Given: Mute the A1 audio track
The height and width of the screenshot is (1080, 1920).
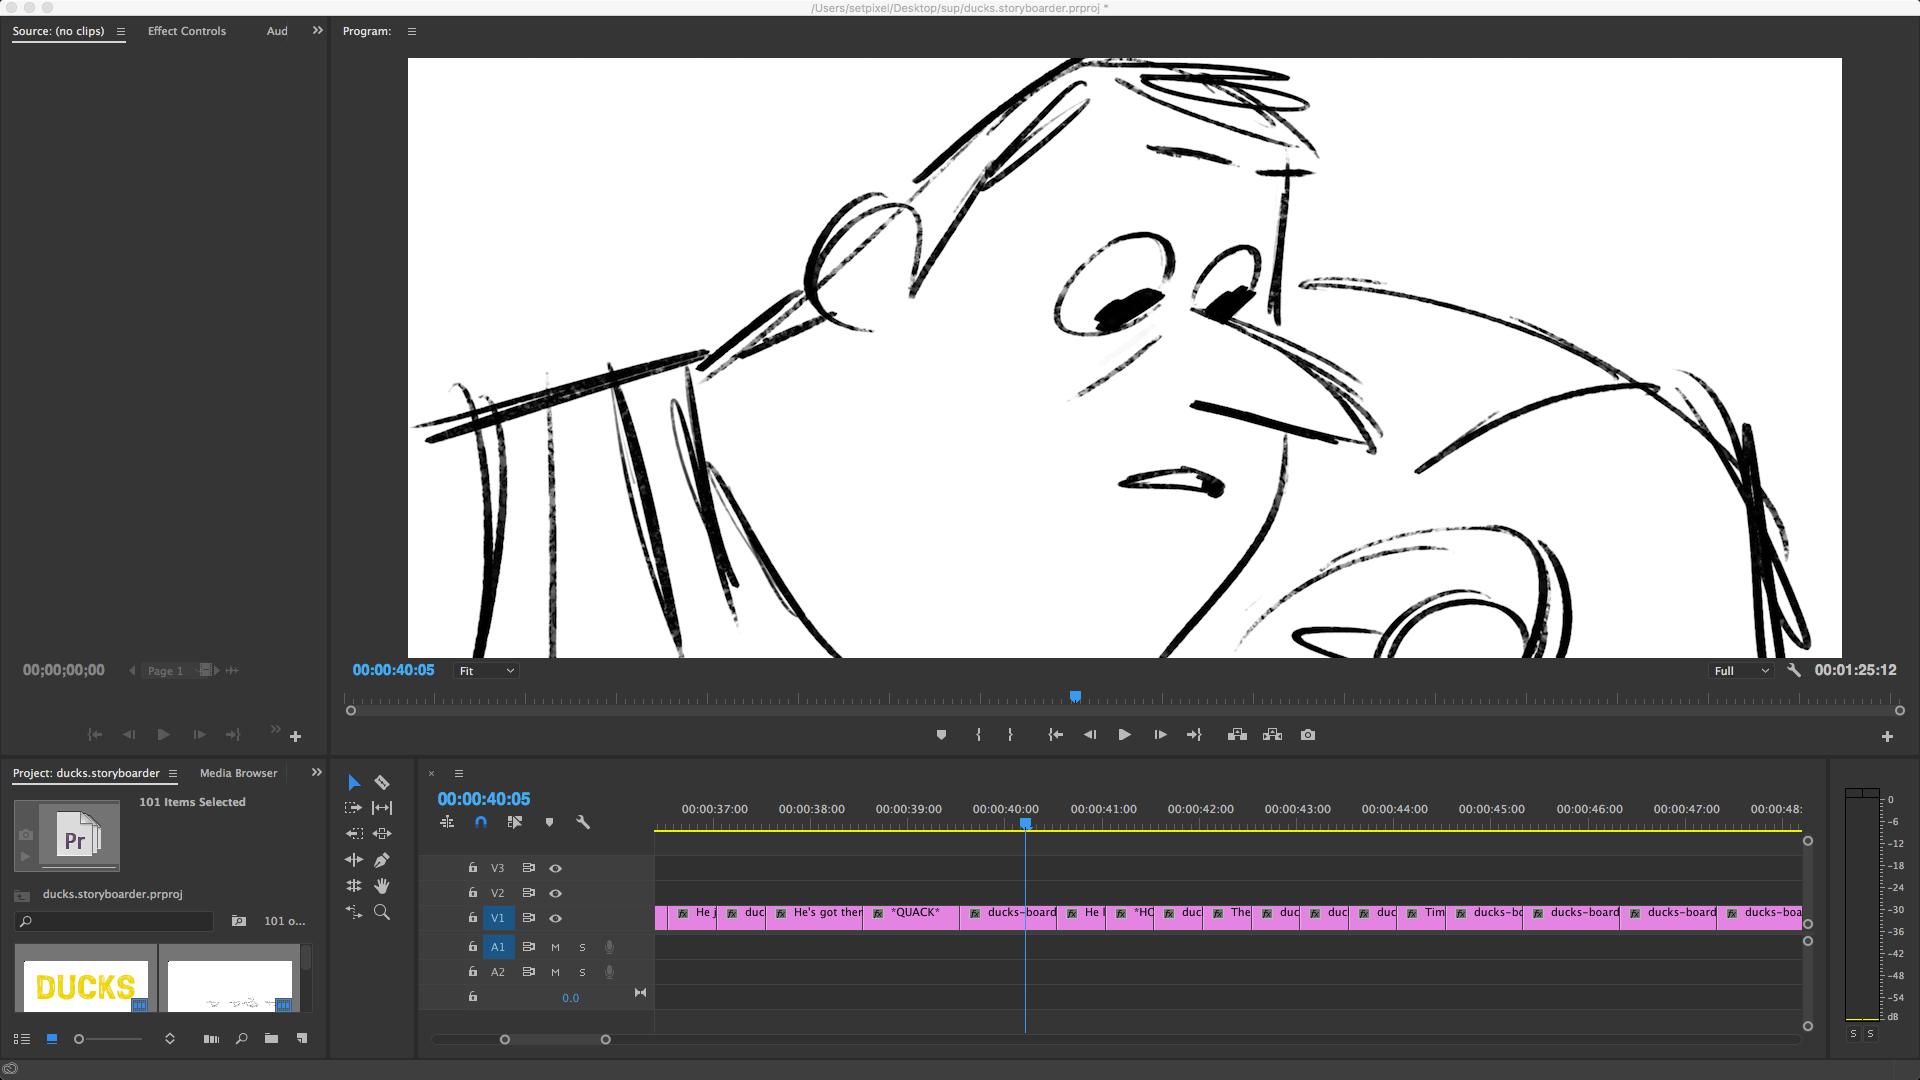Looking at the screenshot, I should click(x=555, y=947).
